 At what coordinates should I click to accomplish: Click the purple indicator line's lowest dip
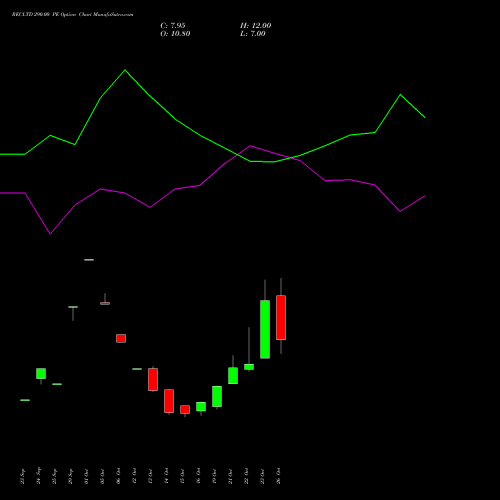click(50, 234)
